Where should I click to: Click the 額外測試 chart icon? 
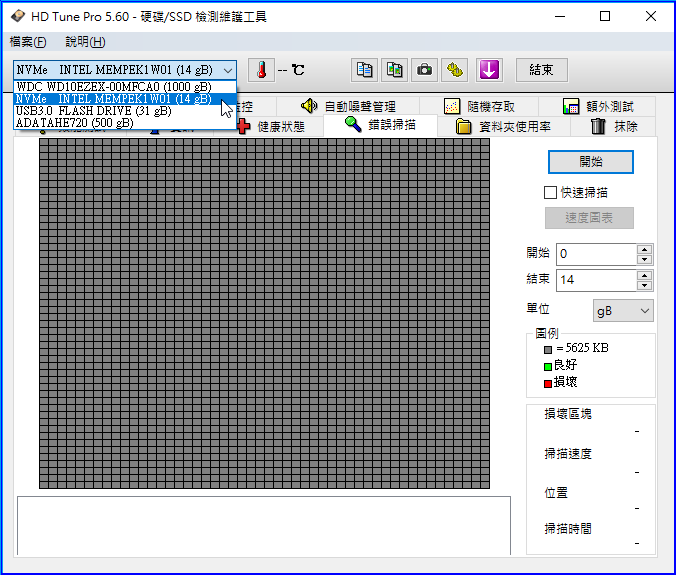pos(571,106)
